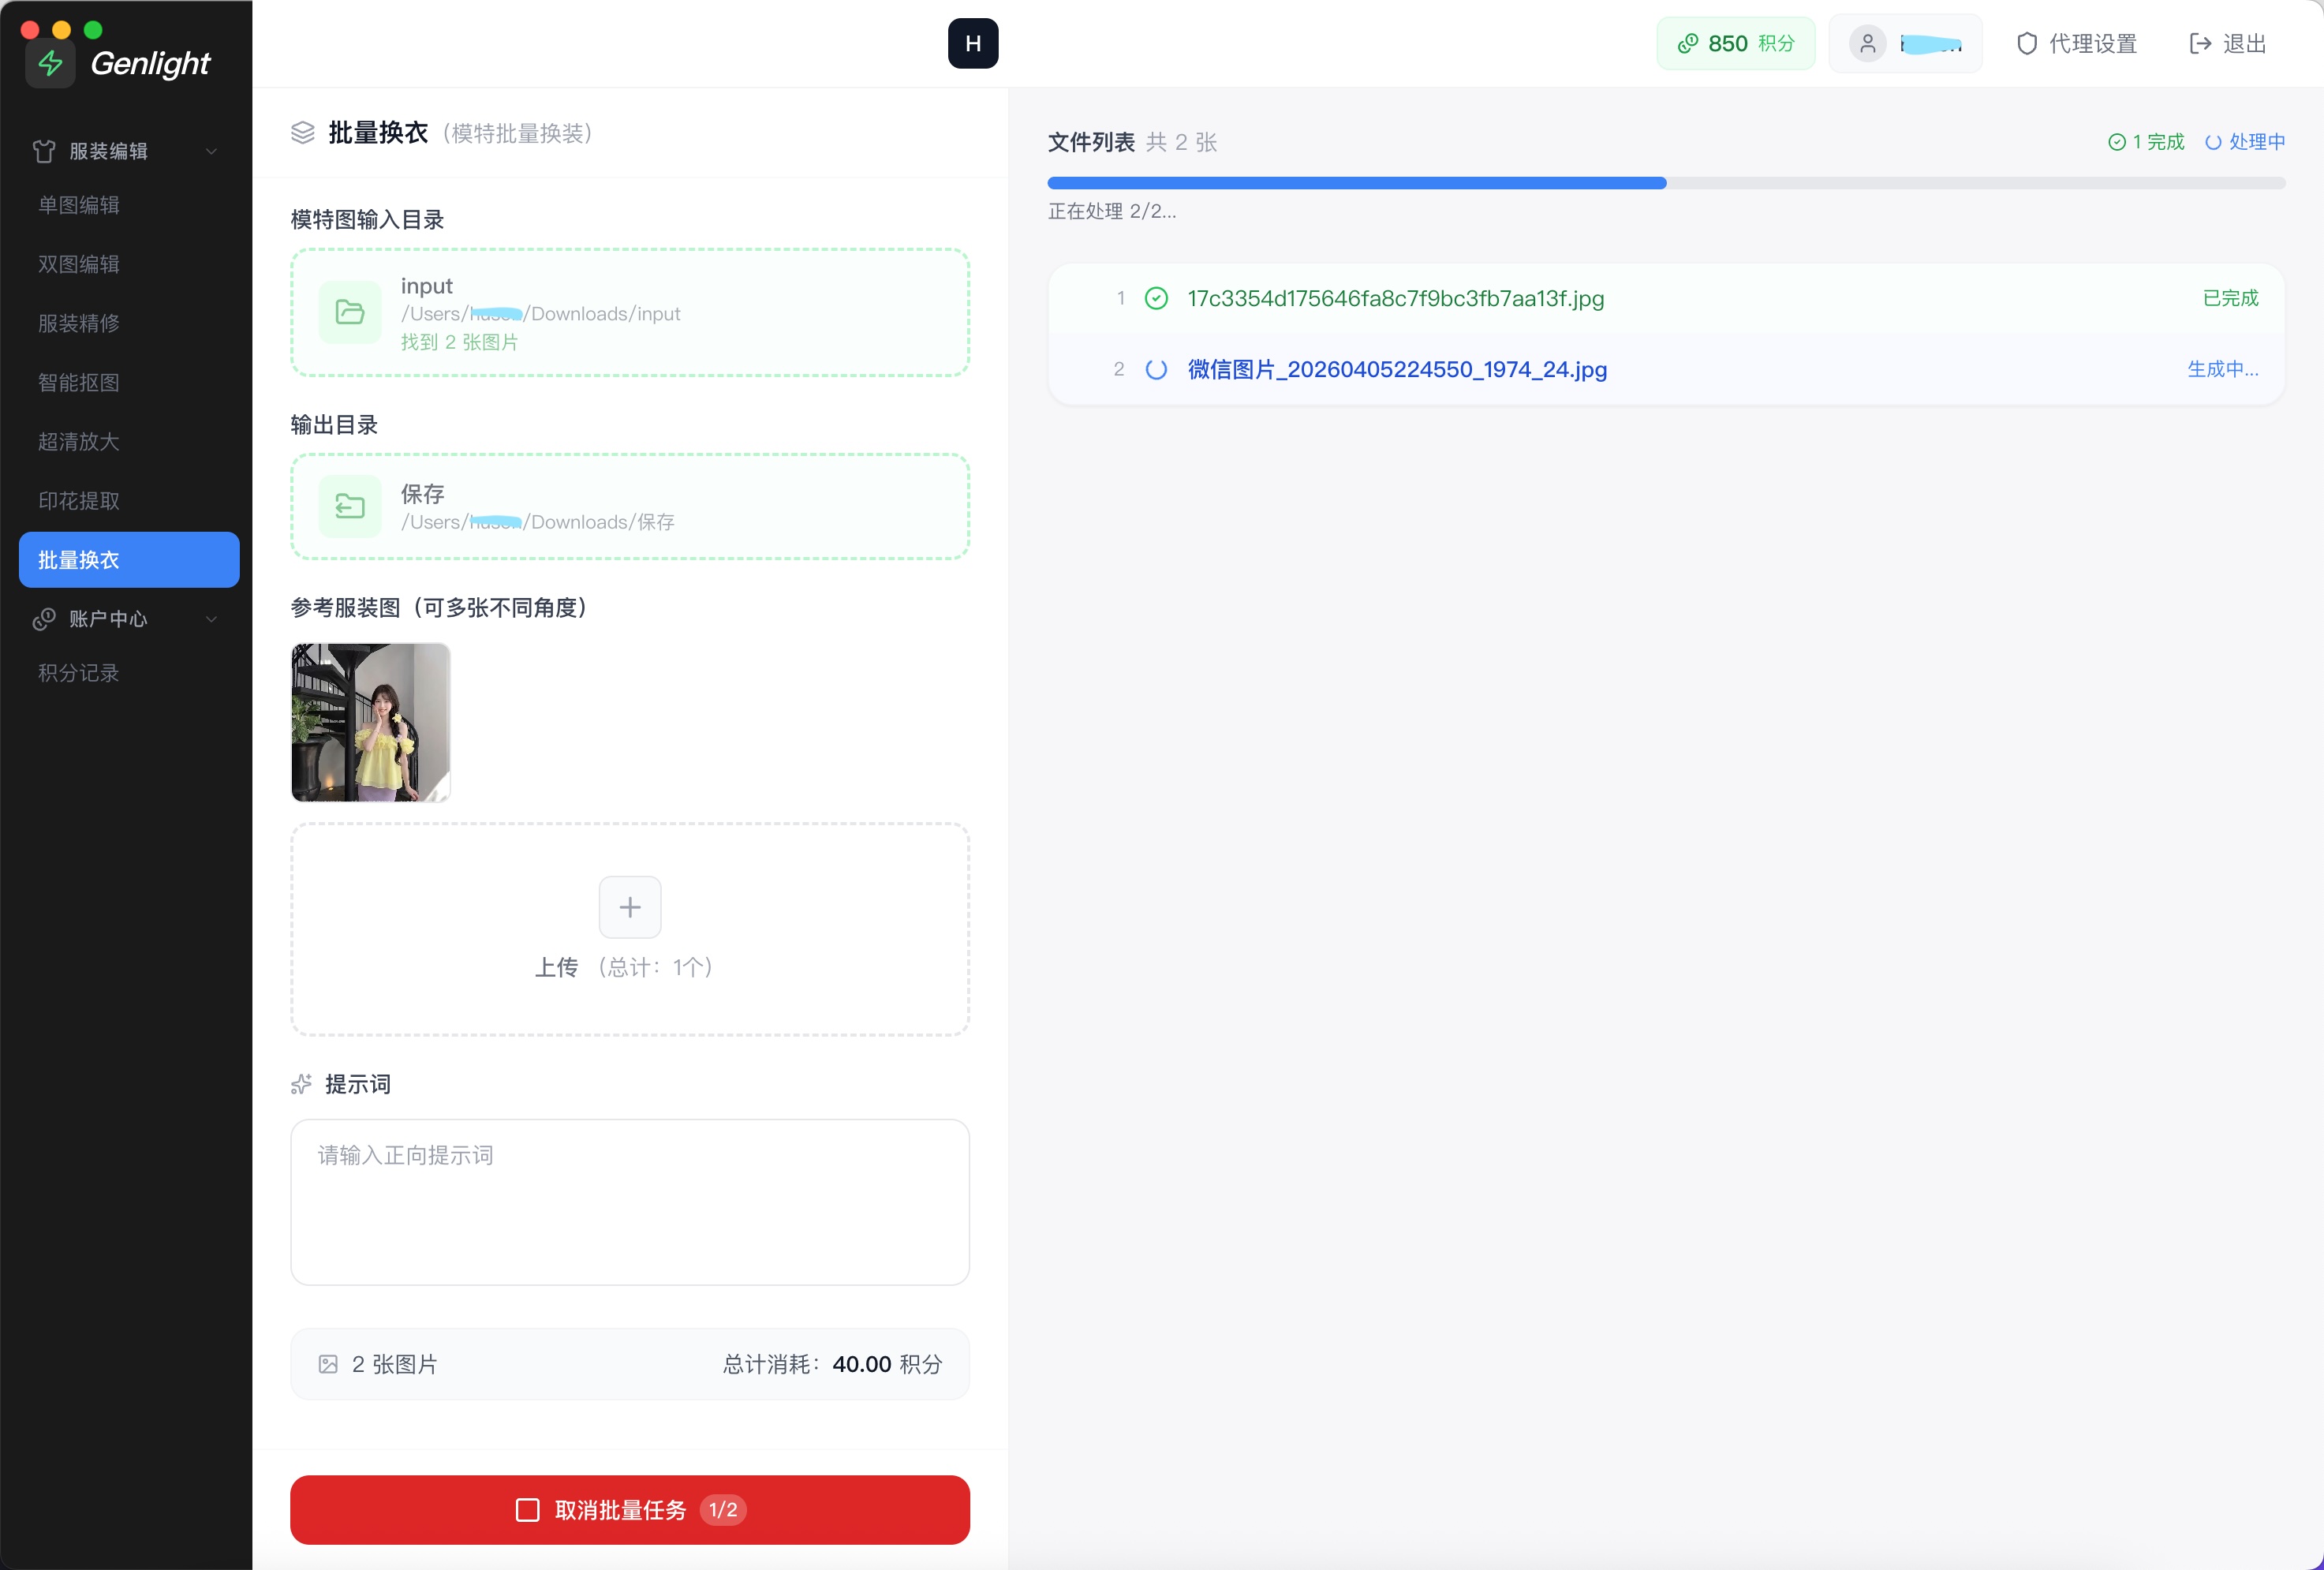Screen dimensions: 2324x1570
Task: Click the green check icon on row 1
Action: point(1156,298)
